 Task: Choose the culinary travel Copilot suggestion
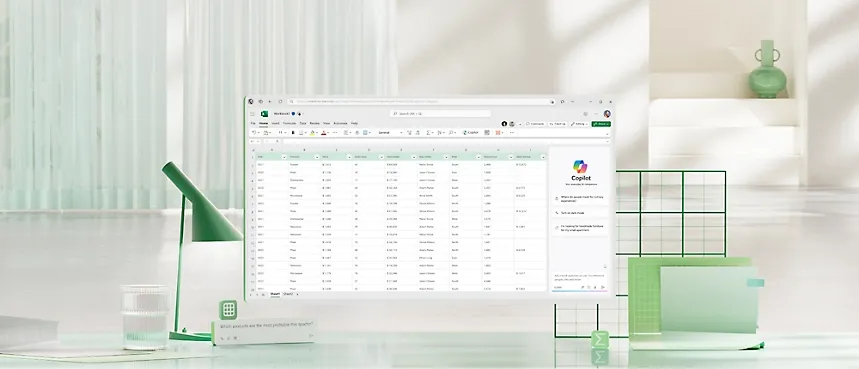(x=580, y=199)
